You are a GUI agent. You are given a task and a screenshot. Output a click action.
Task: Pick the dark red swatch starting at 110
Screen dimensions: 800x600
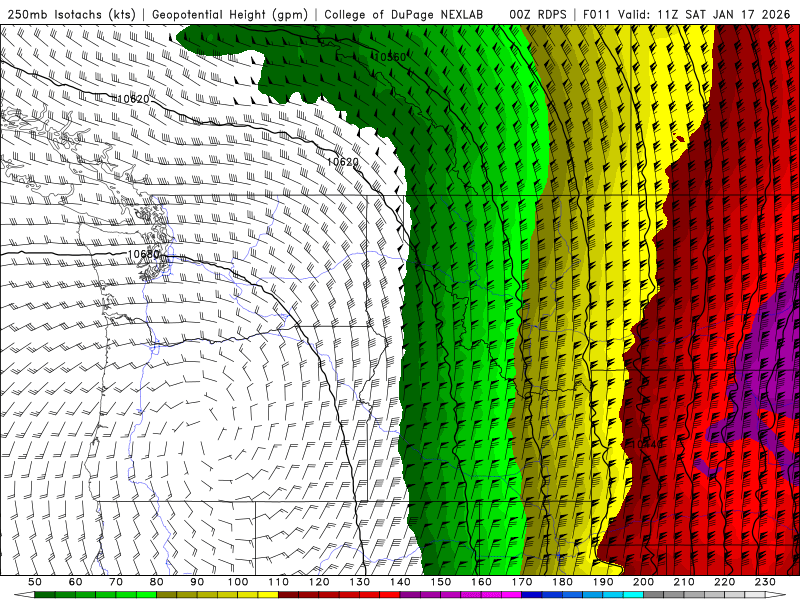tap(288, 595)
